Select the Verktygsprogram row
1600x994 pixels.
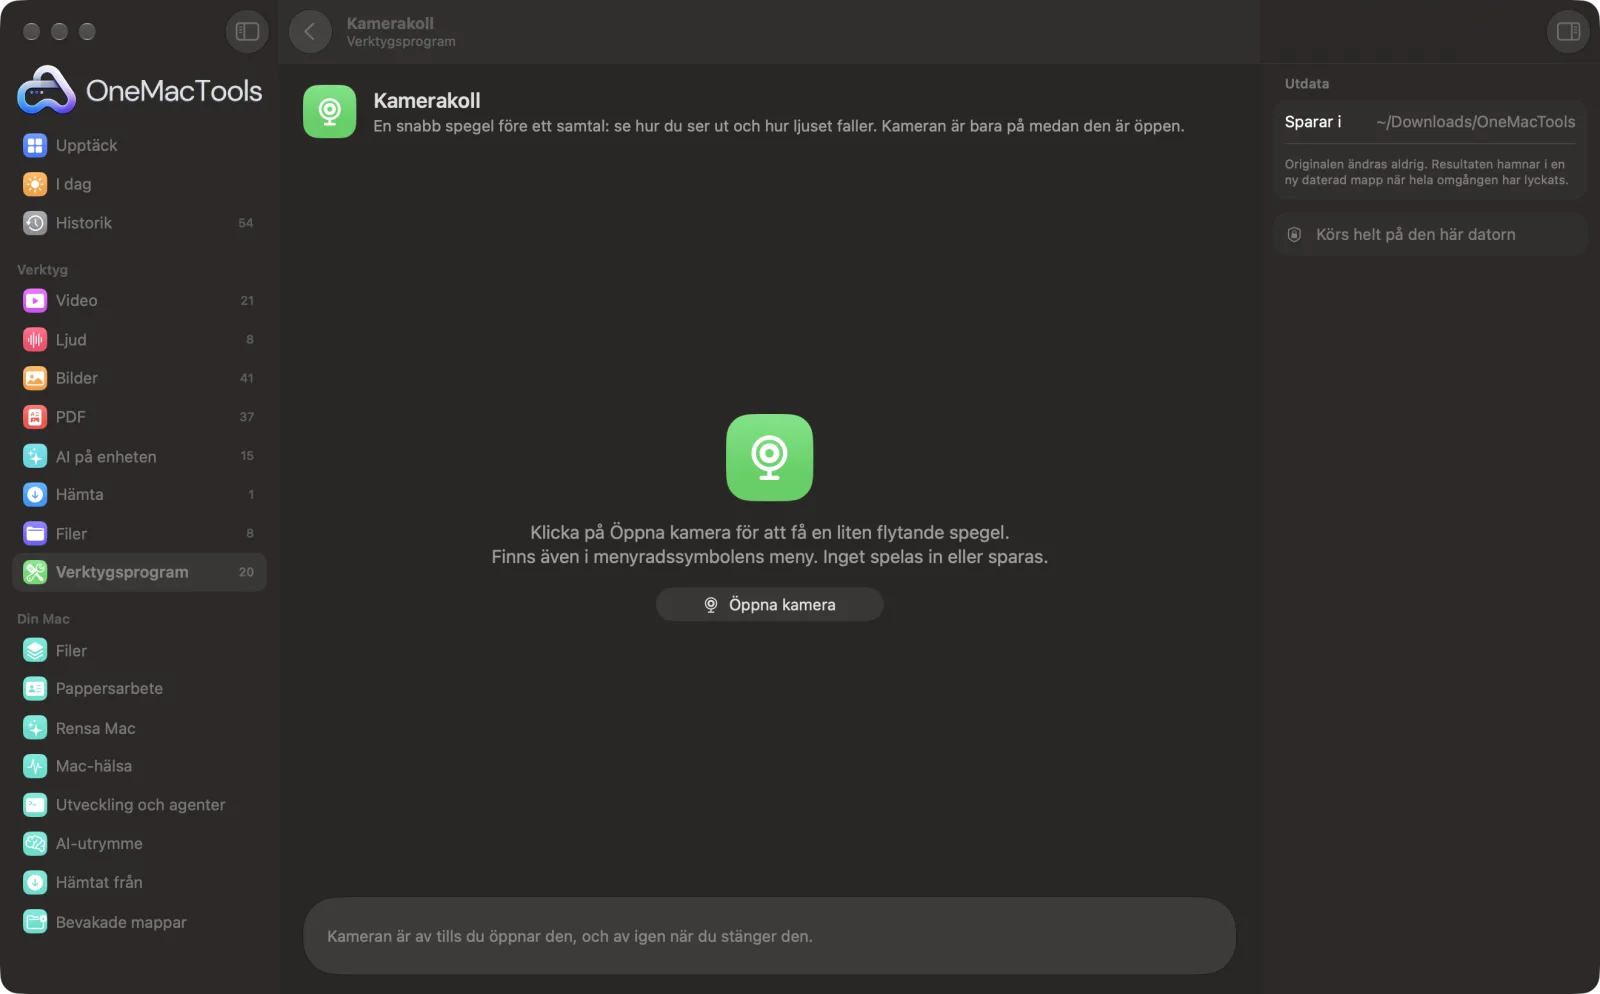pos(139,572)
